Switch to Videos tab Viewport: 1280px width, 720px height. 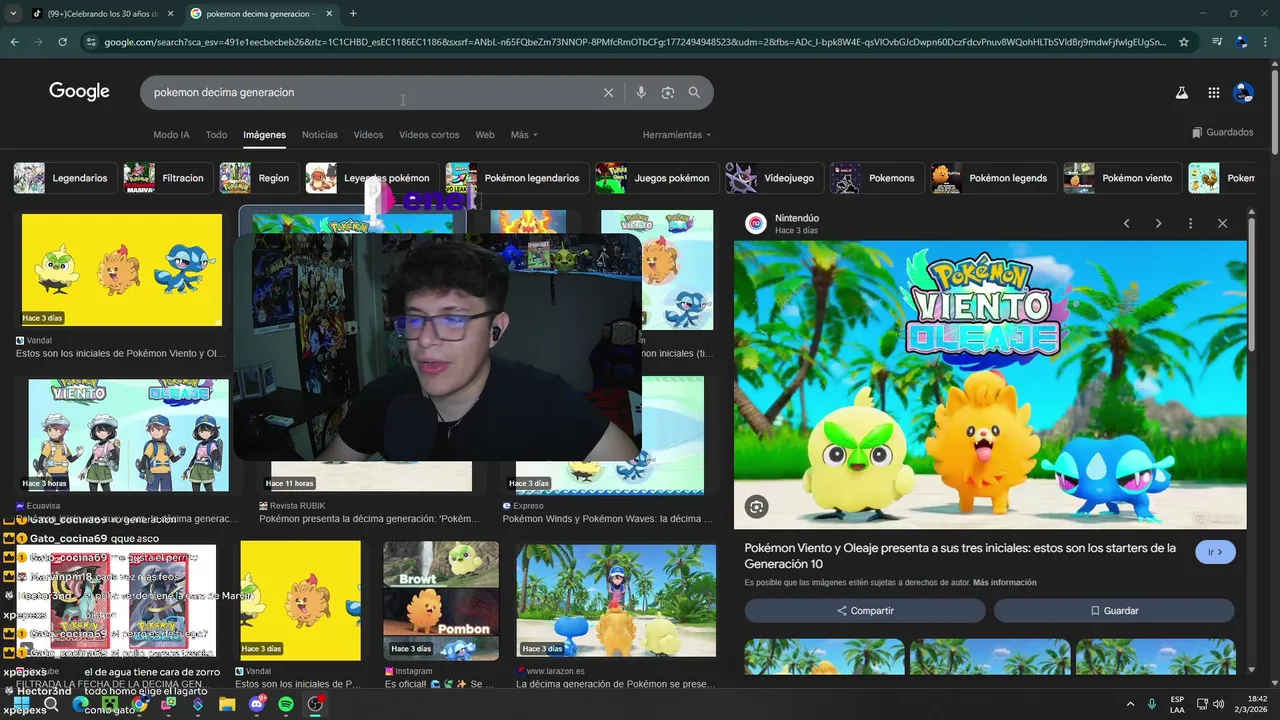coord(368,134)
